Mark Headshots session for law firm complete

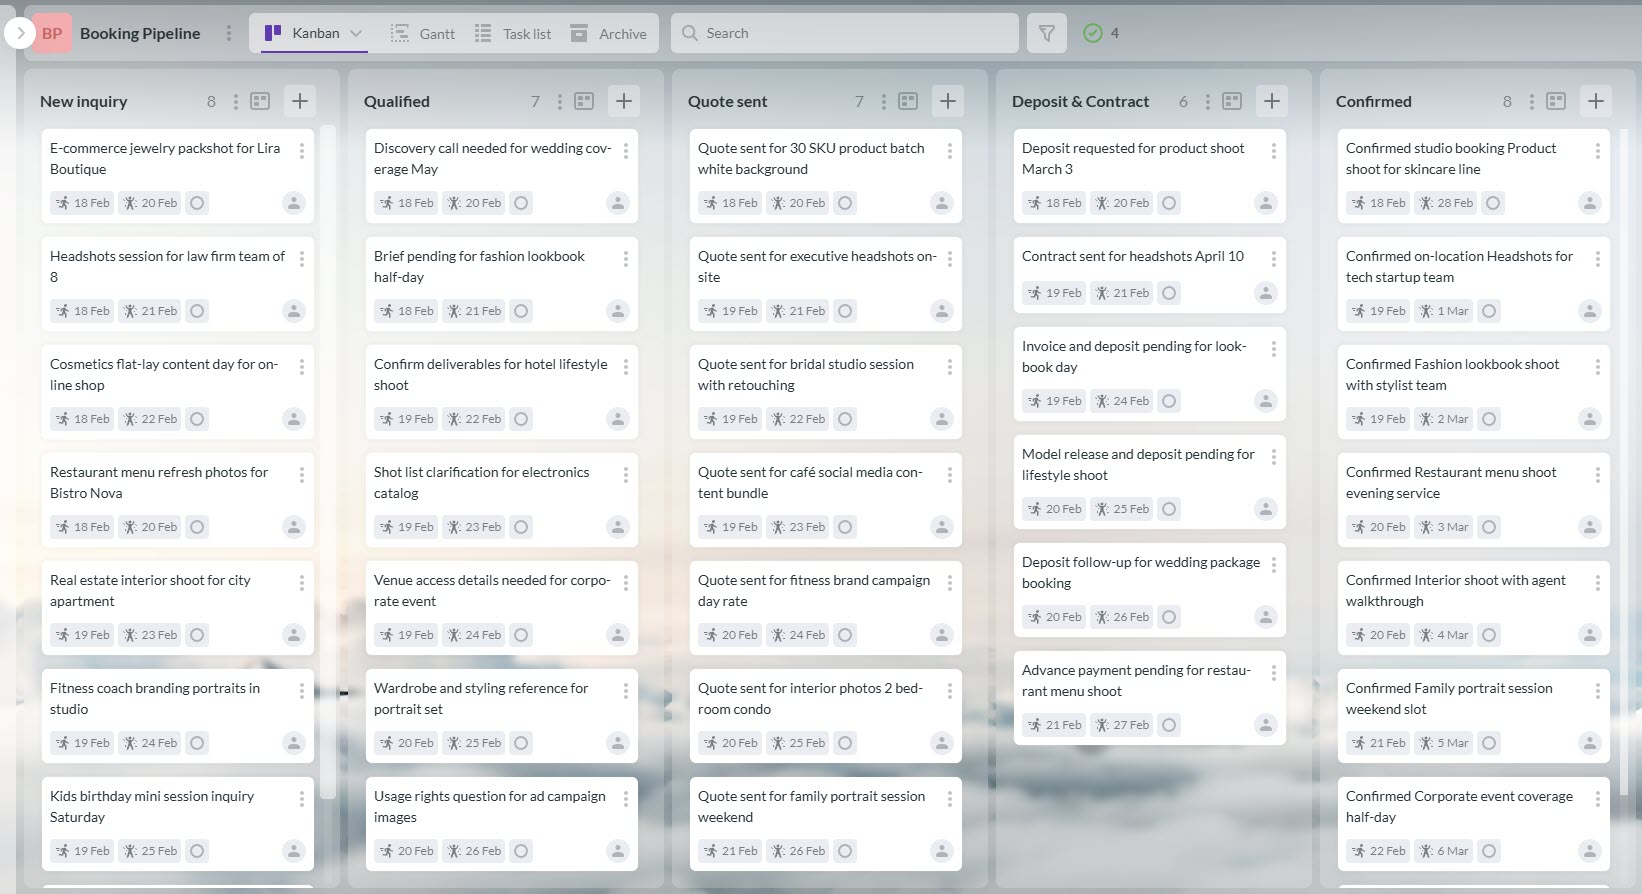coord(197,311)
